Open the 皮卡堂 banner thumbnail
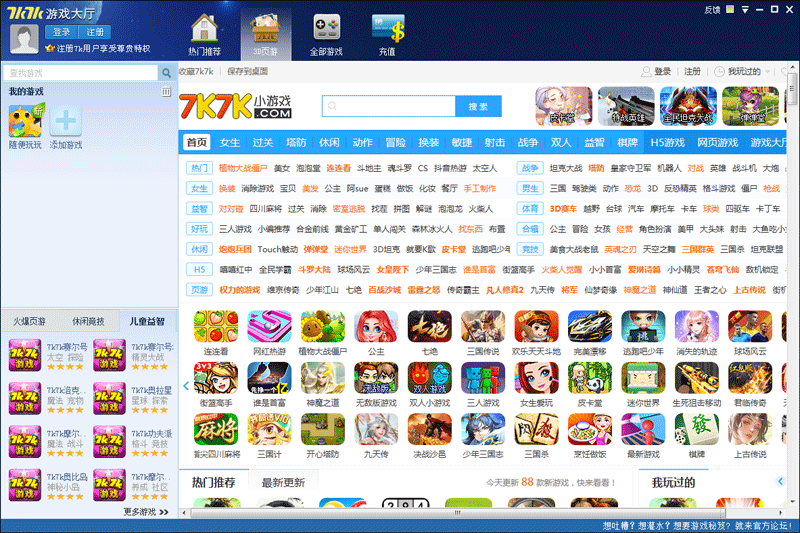 [x=563, y=106]
